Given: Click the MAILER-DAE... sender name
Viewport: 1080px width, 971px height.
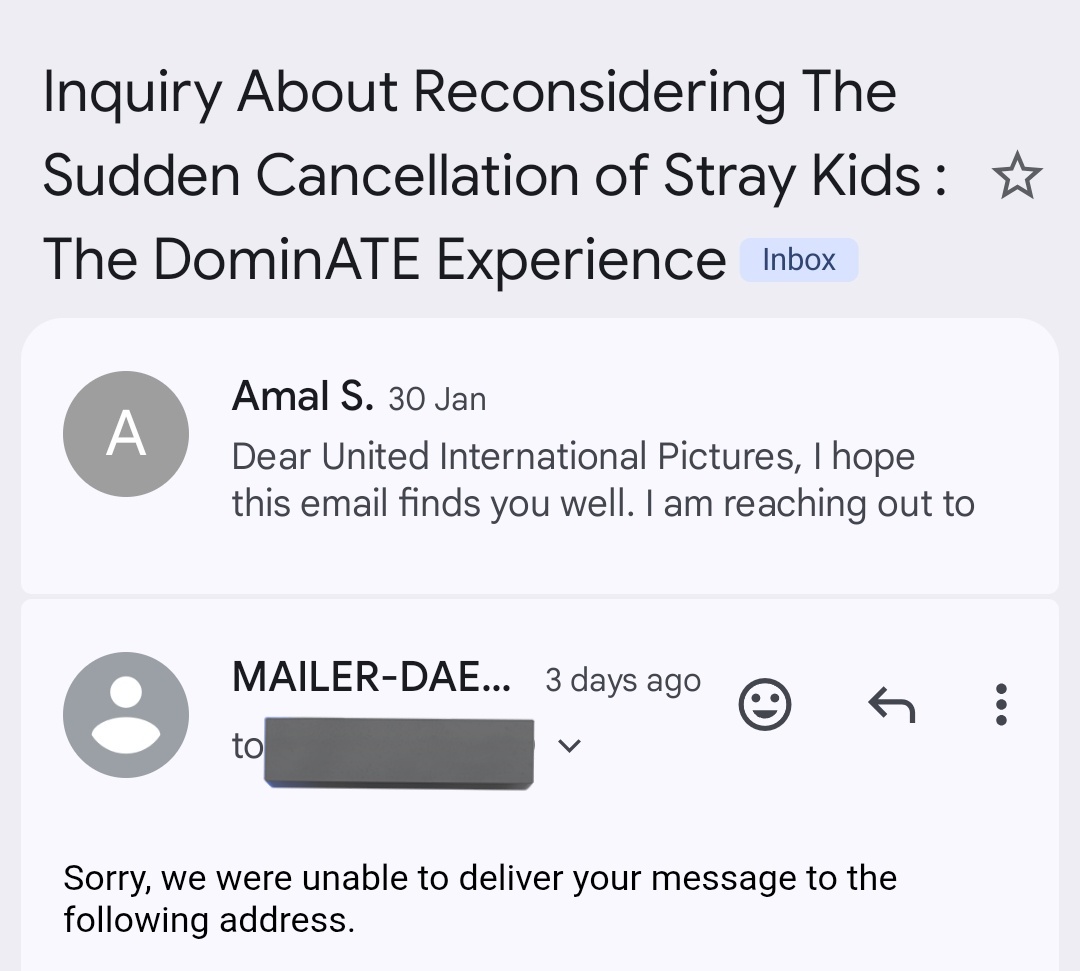Looking at the screenshot, I should (372, 678).
